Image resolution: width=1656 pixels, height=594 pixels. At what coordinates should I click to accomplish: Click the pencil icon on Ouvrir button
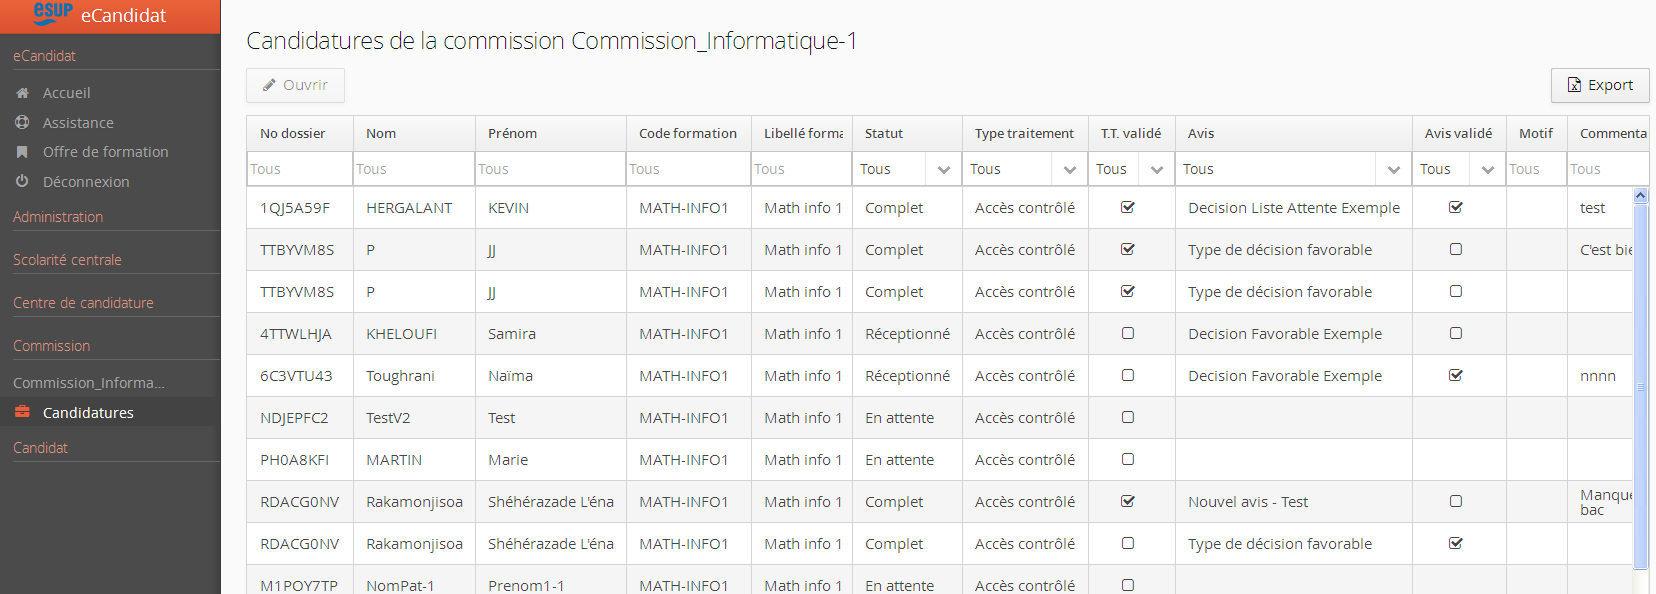[x=269, y=86]
